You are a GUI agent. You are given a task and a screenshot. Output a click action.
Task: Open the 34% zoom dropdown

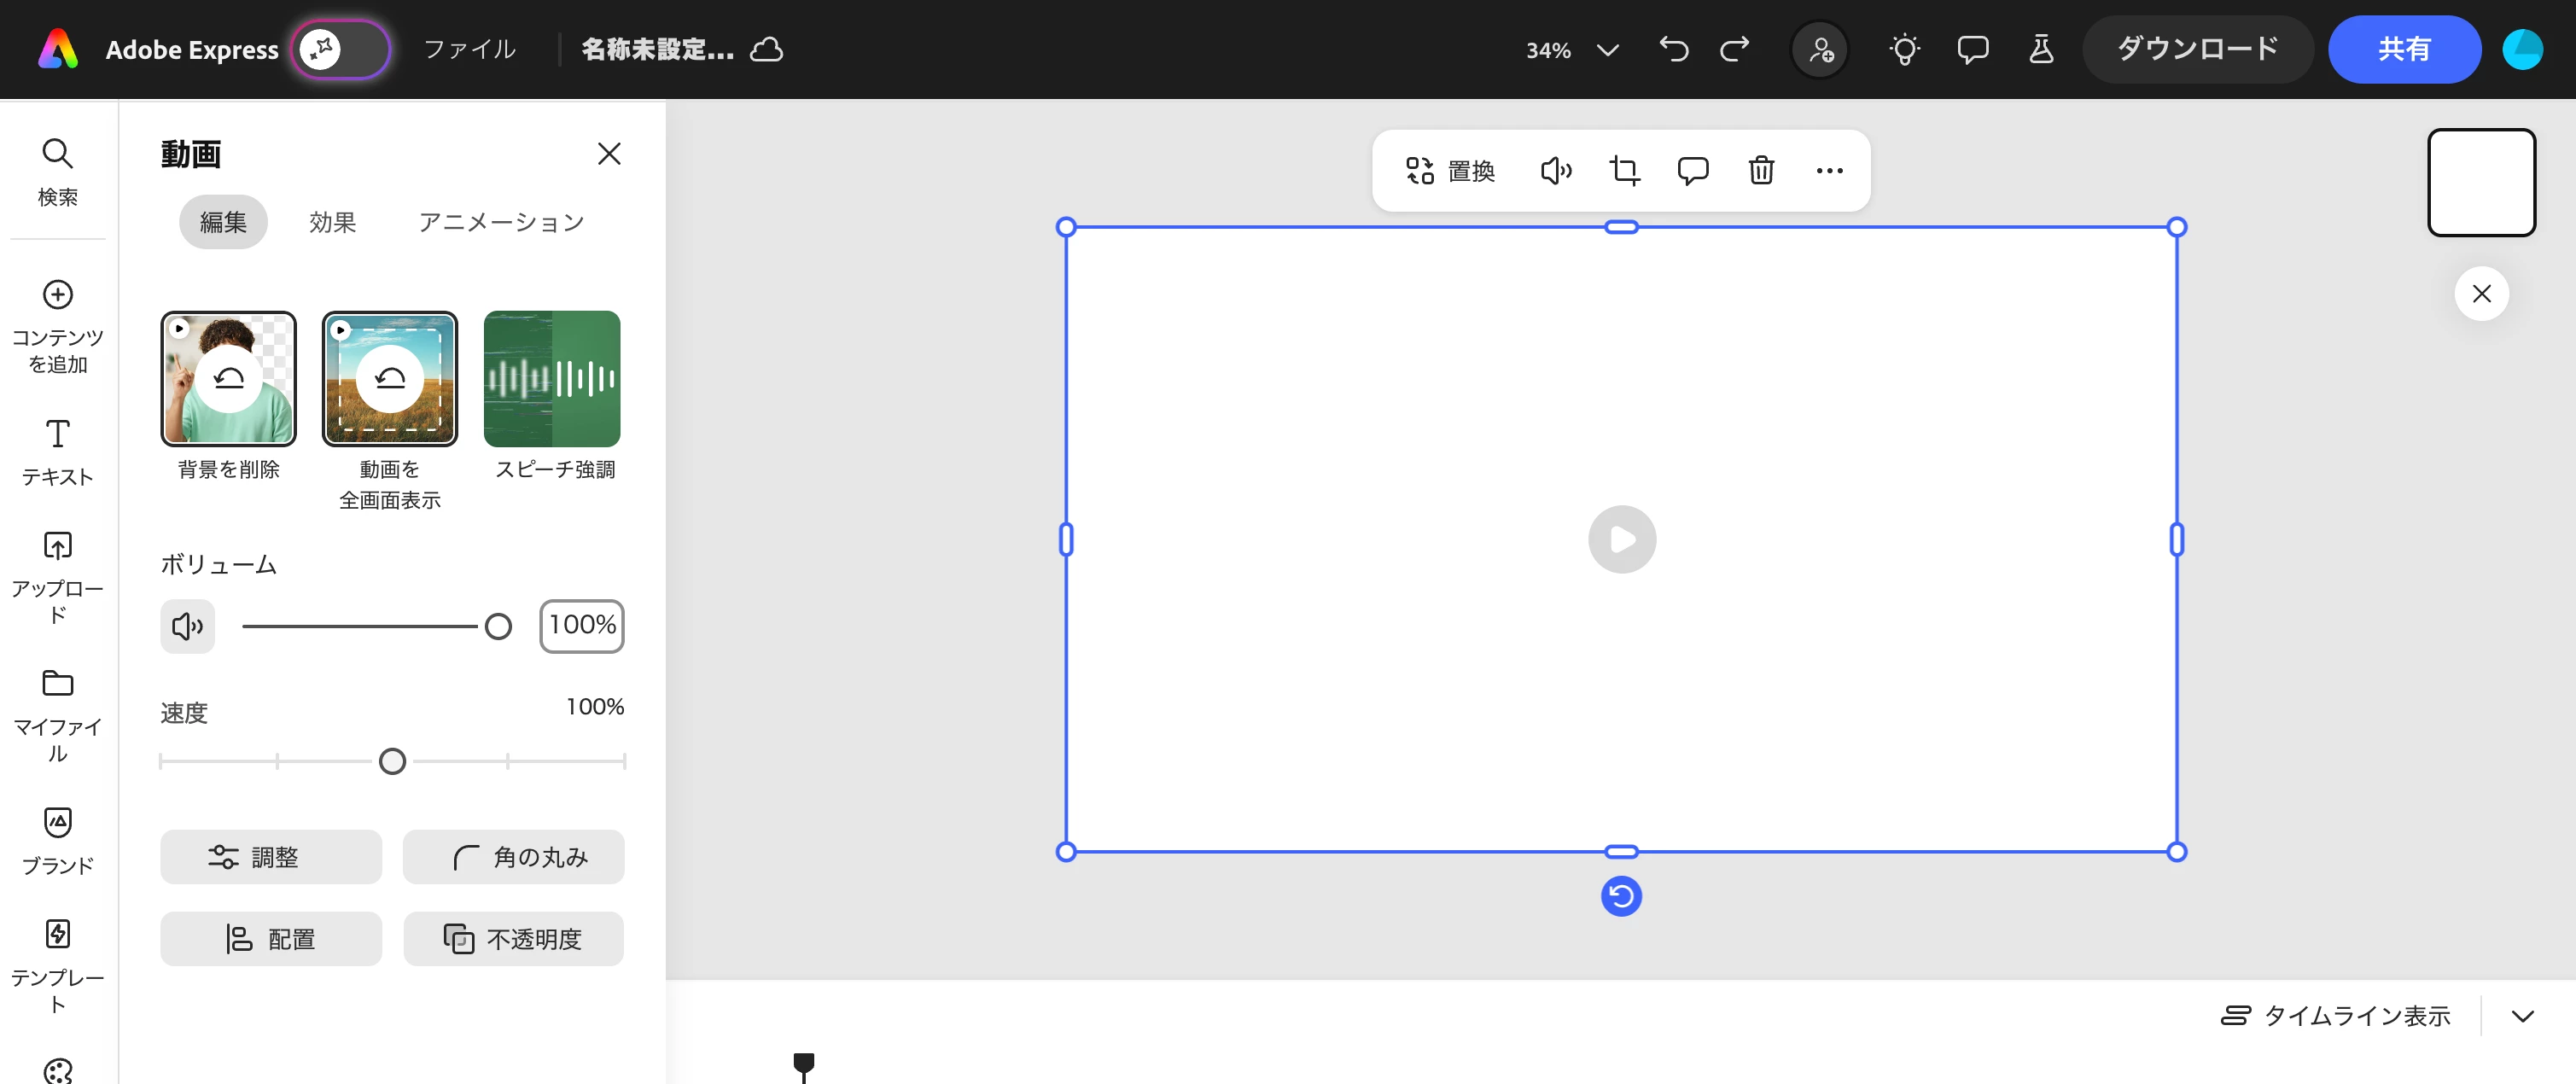click(1572, 49)
